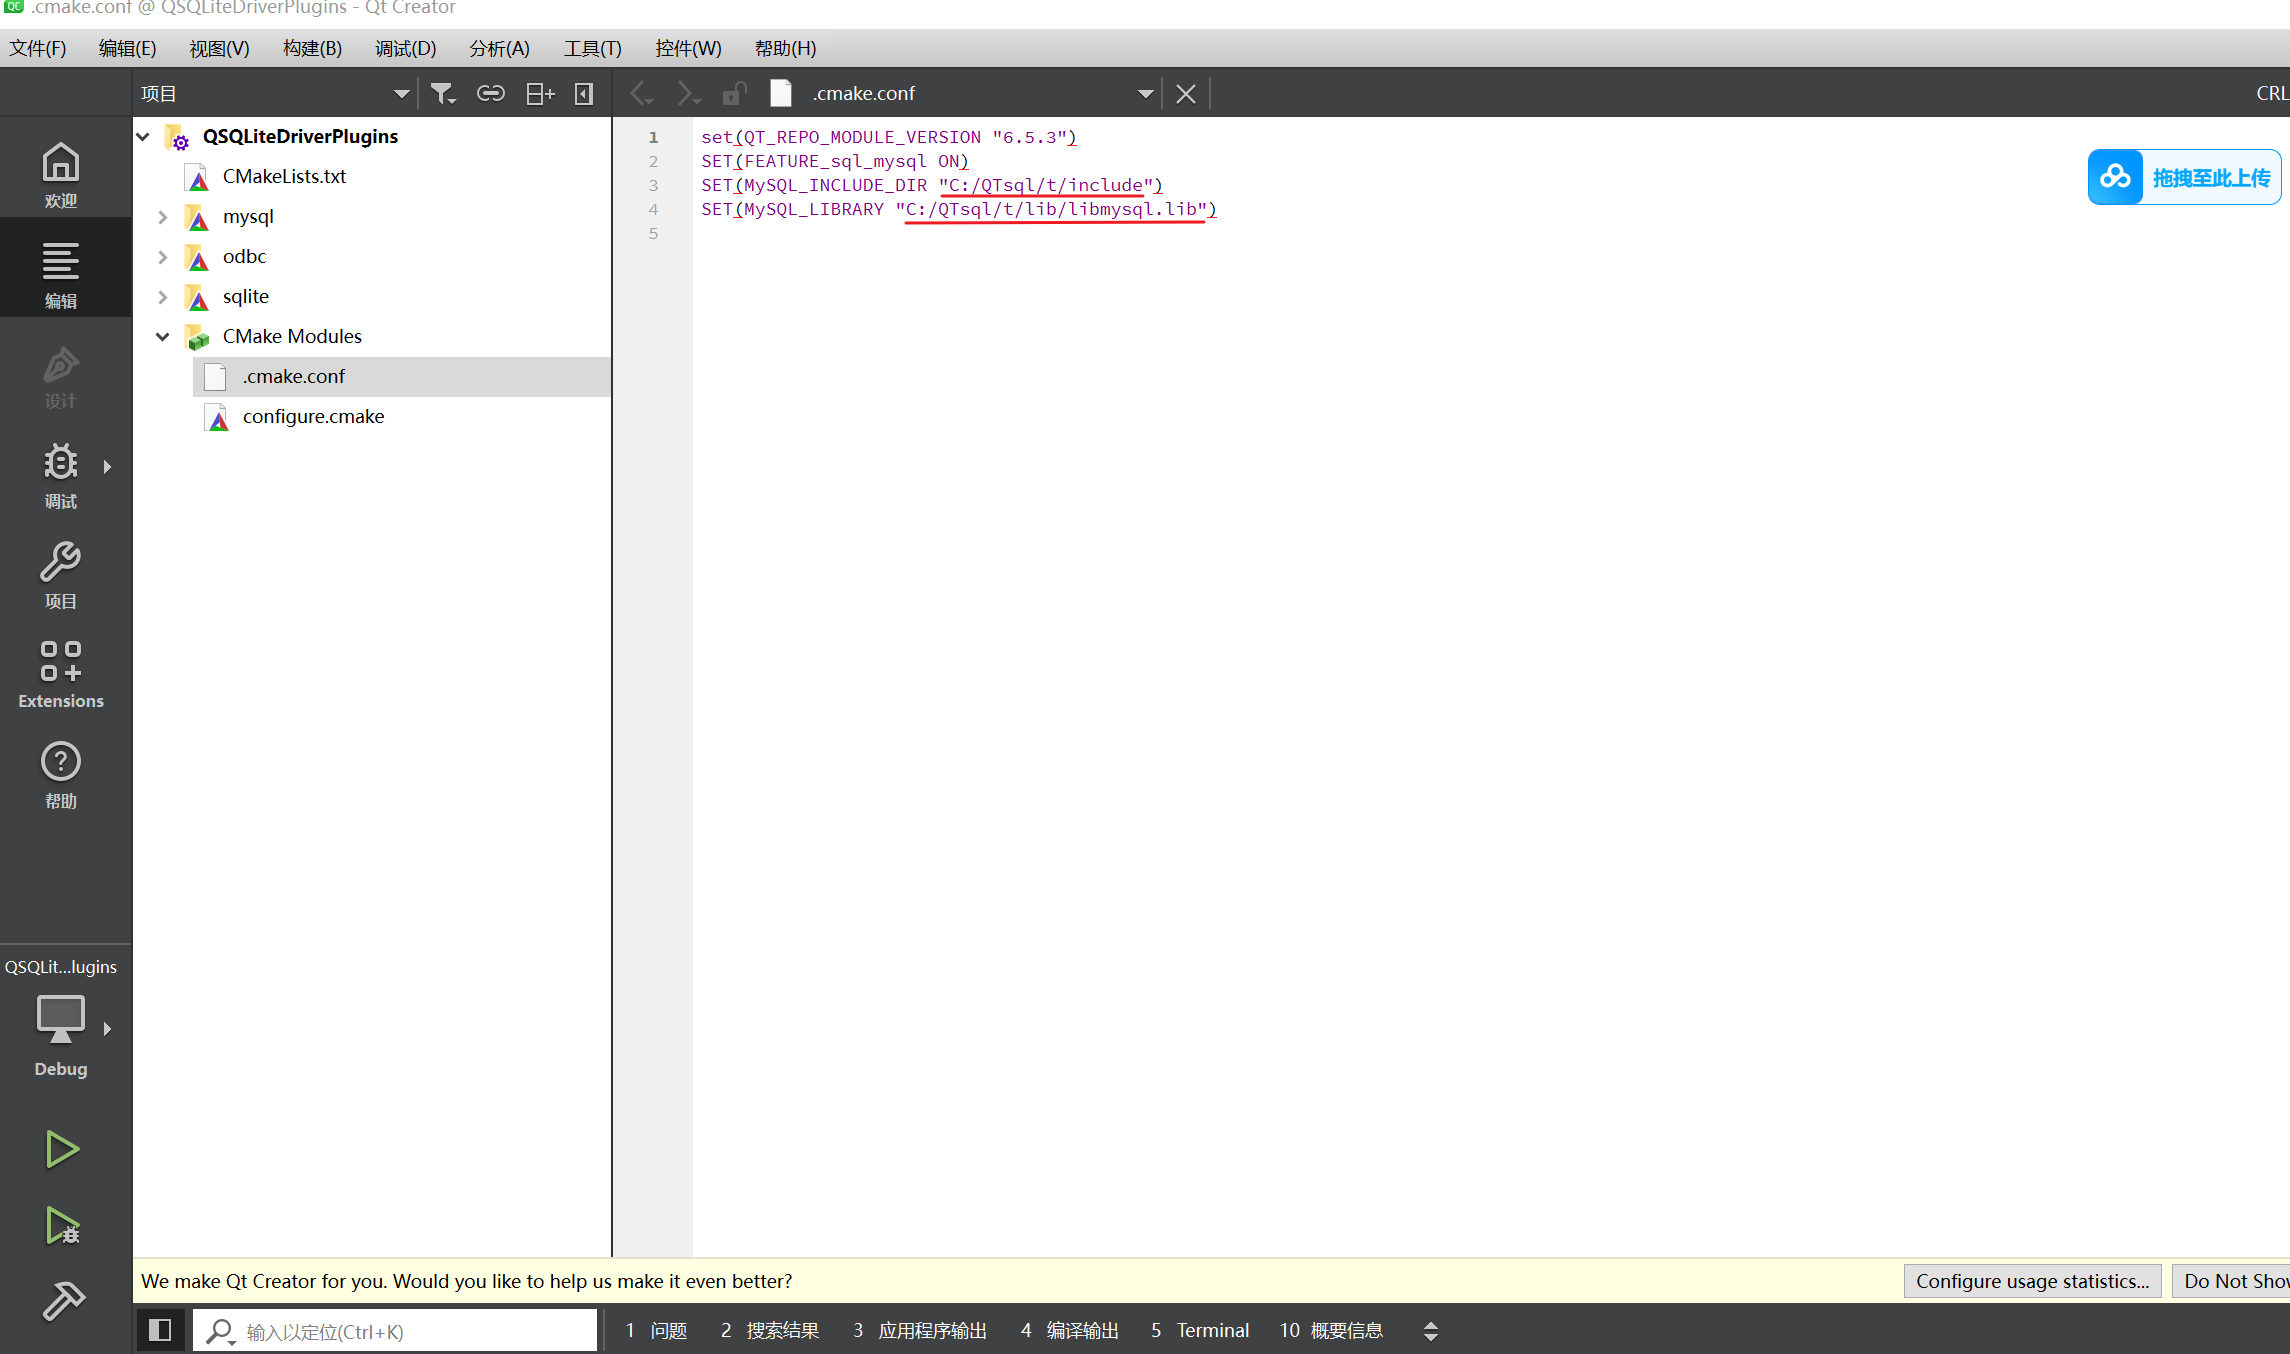2290x1354 pixels.
Task: Switch to the 欢迎 (Welcome) mode
Action: click(x=60, y=172)
